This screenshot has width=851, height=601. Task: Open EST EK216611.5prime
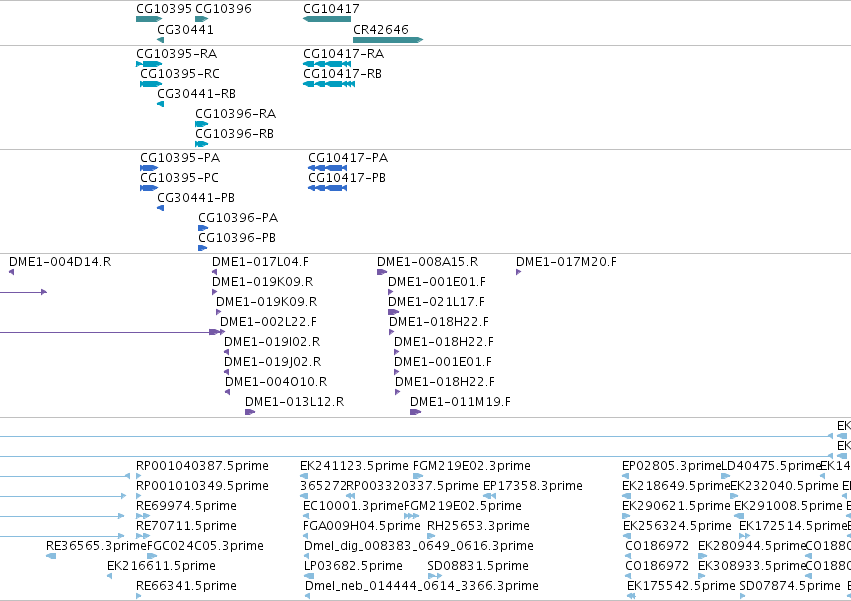point(161,567)
